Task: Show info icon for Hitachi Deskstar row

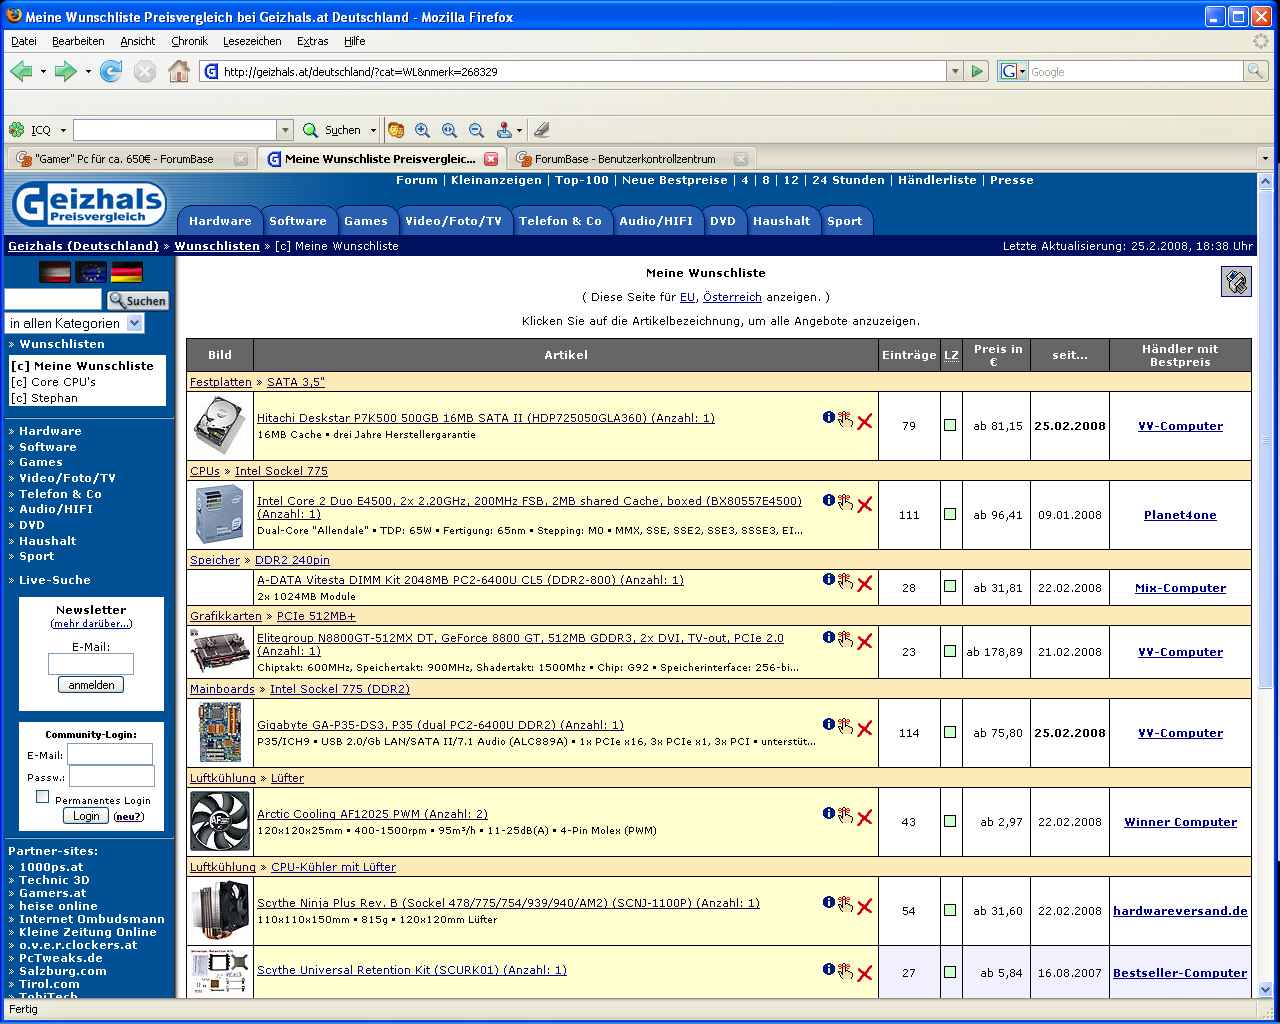Action: pos(829,418)
